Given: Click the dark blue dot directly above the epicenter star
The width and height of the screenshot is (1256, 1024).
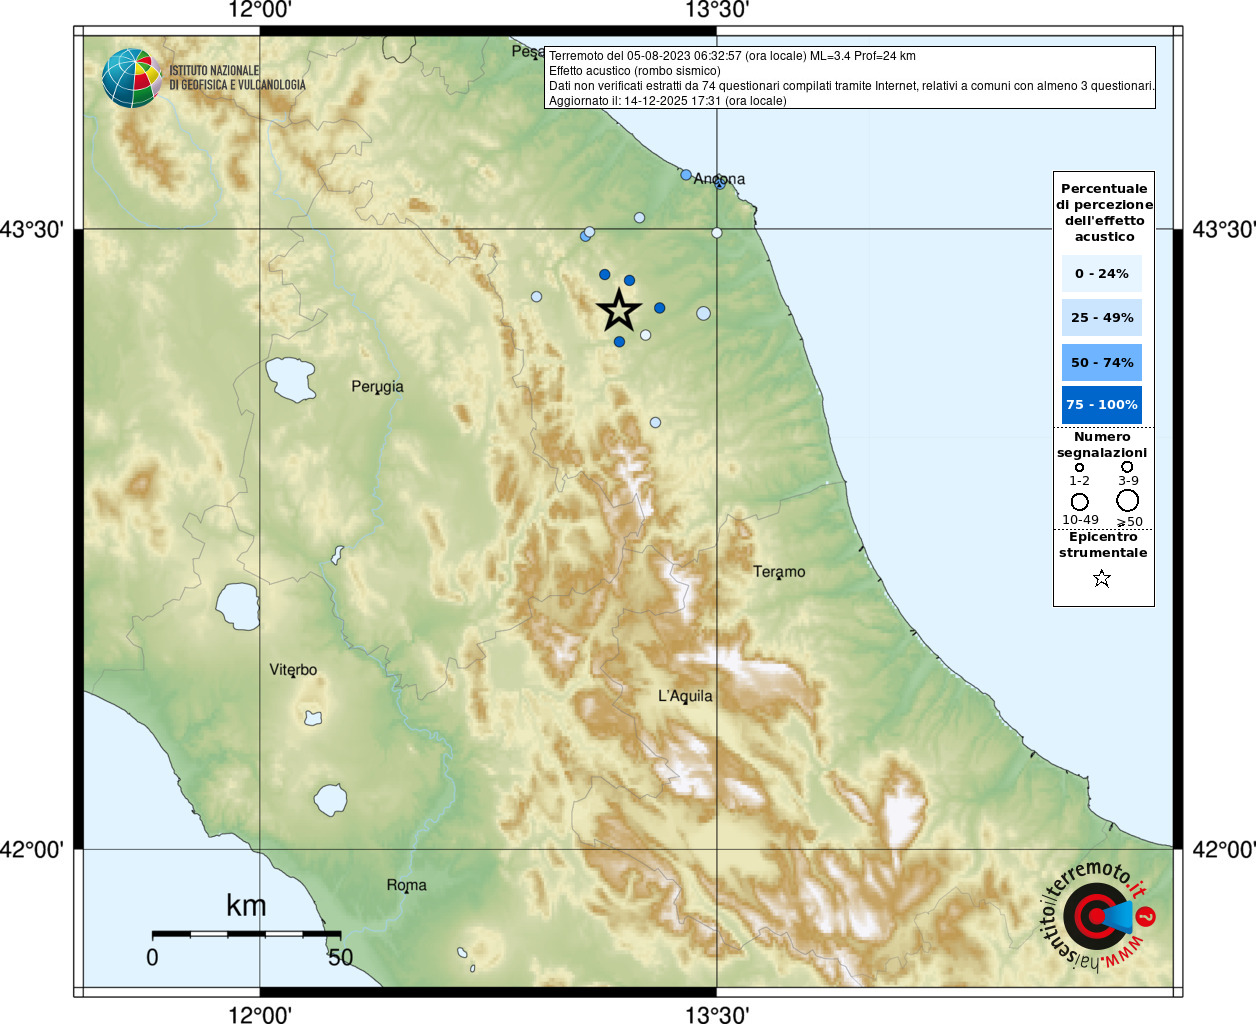Looking at the screenshot, I should (629, 280).
